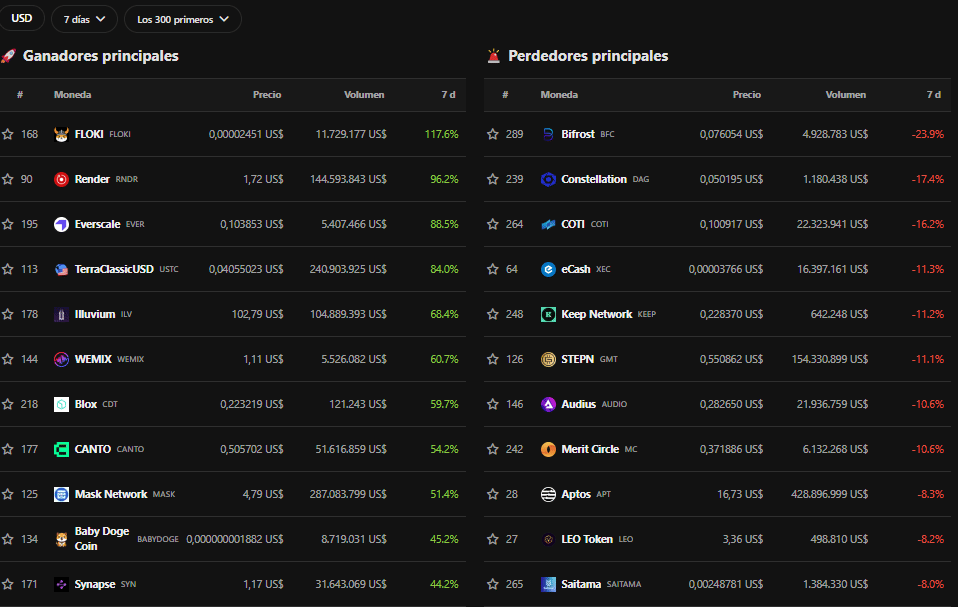The height and width of the screenshot is (607, 958).
Task: Click the Keep Network coin logo
Action: coord(548,314)
